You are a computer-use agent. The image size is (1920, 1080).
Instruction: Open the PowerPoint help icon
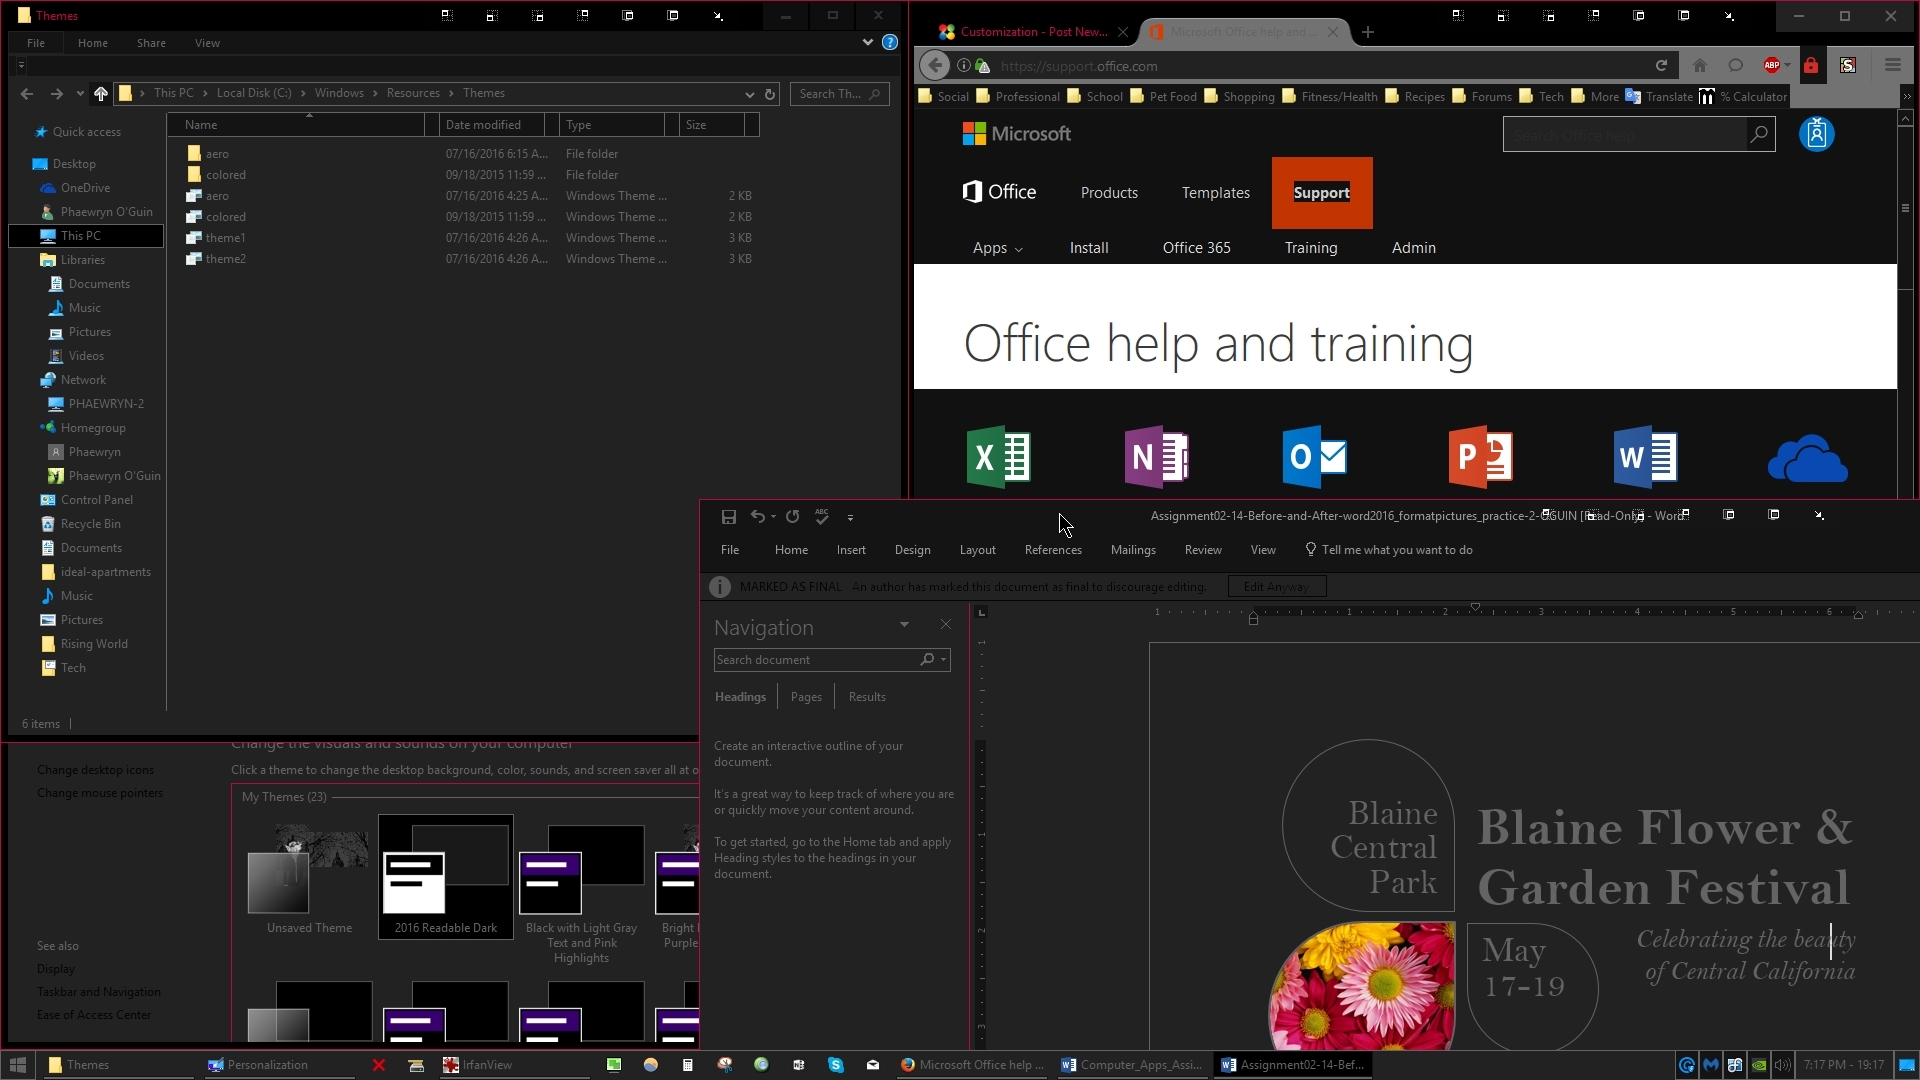click(x=1481, y=457)
